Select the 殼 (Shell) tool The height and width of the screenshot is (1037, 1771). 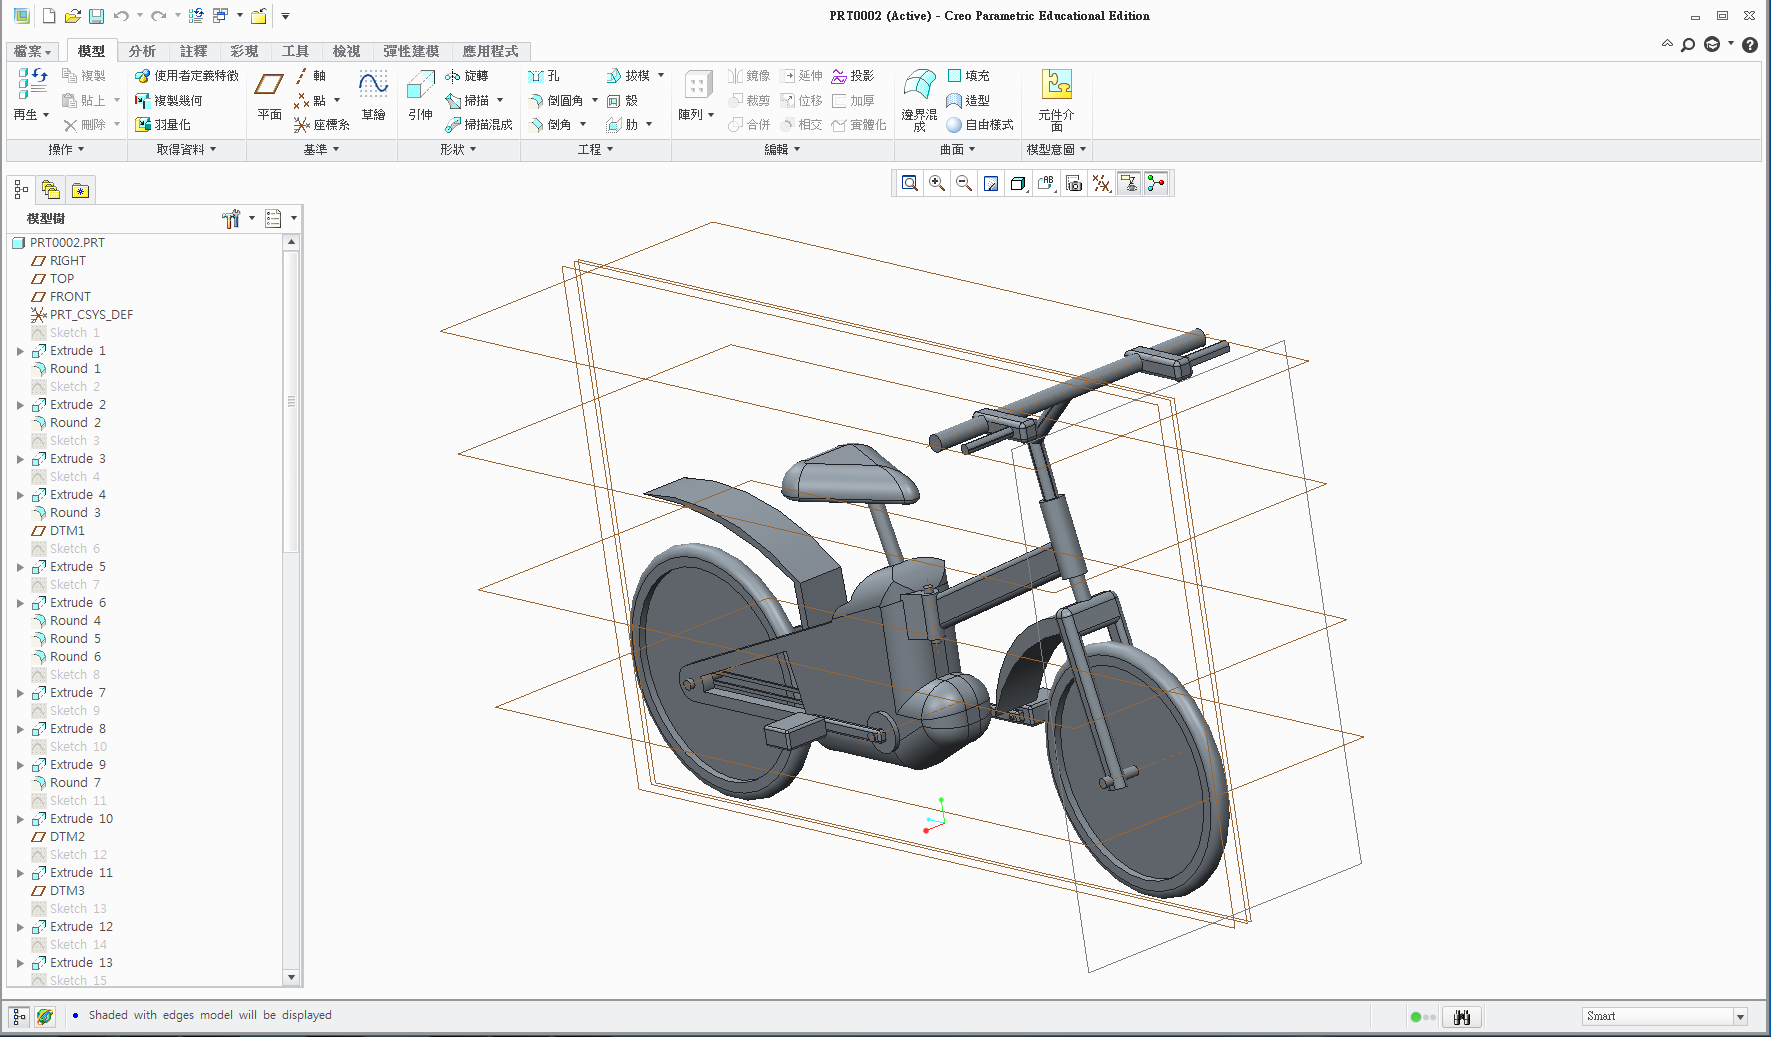click(622, 100)
